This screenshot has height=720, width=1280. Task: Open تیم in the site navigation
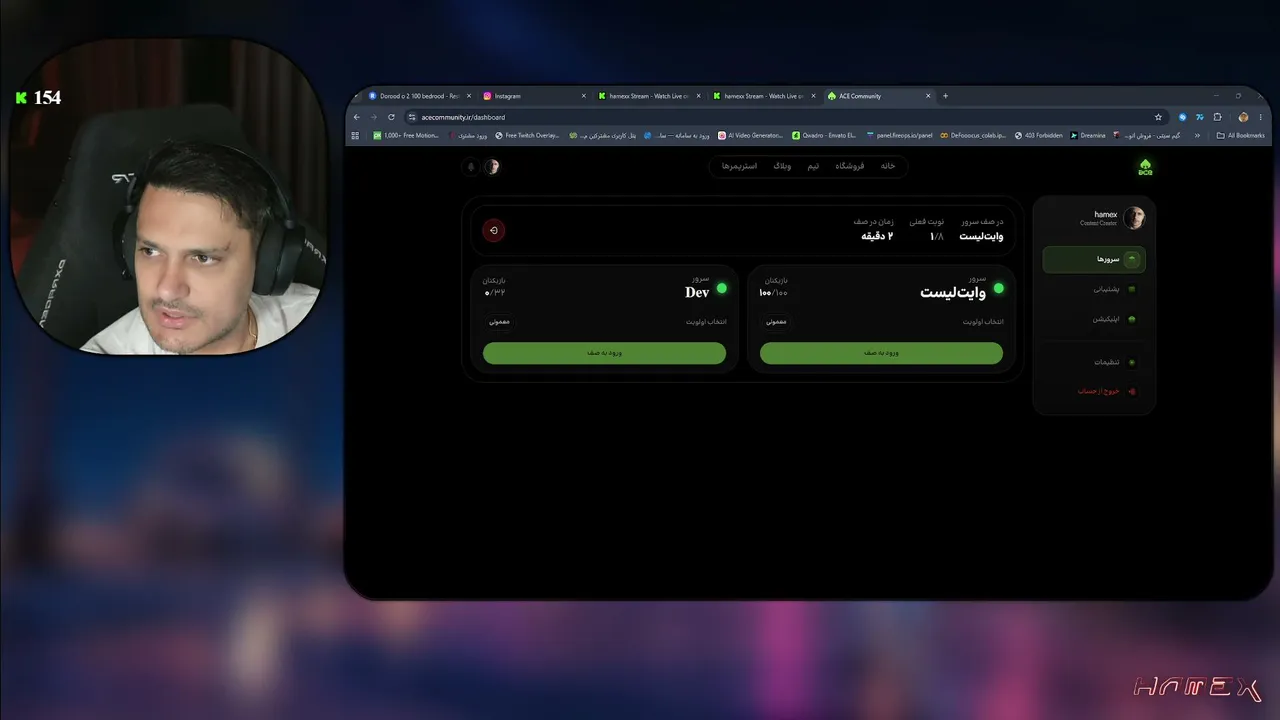(813, 166)
